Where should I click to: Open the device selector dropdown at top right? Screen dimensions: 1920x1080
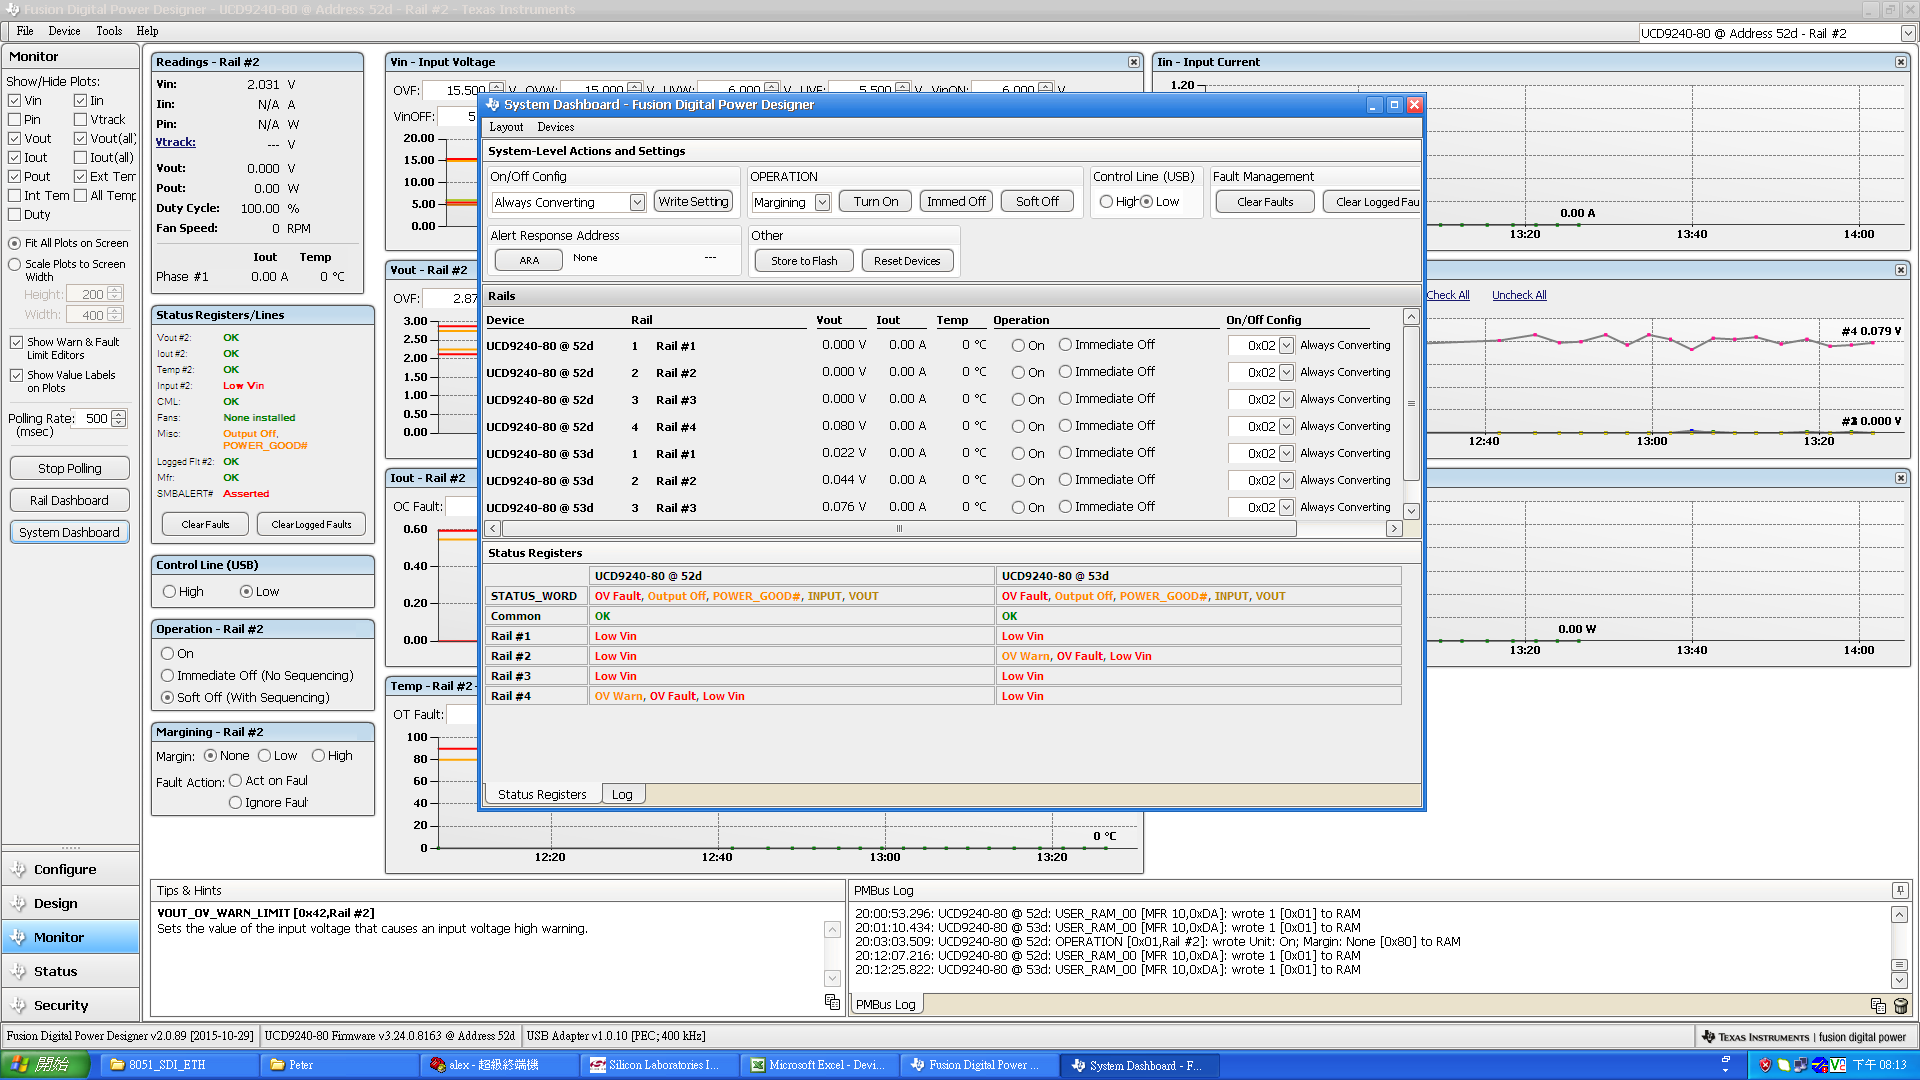click(1907, 33)
